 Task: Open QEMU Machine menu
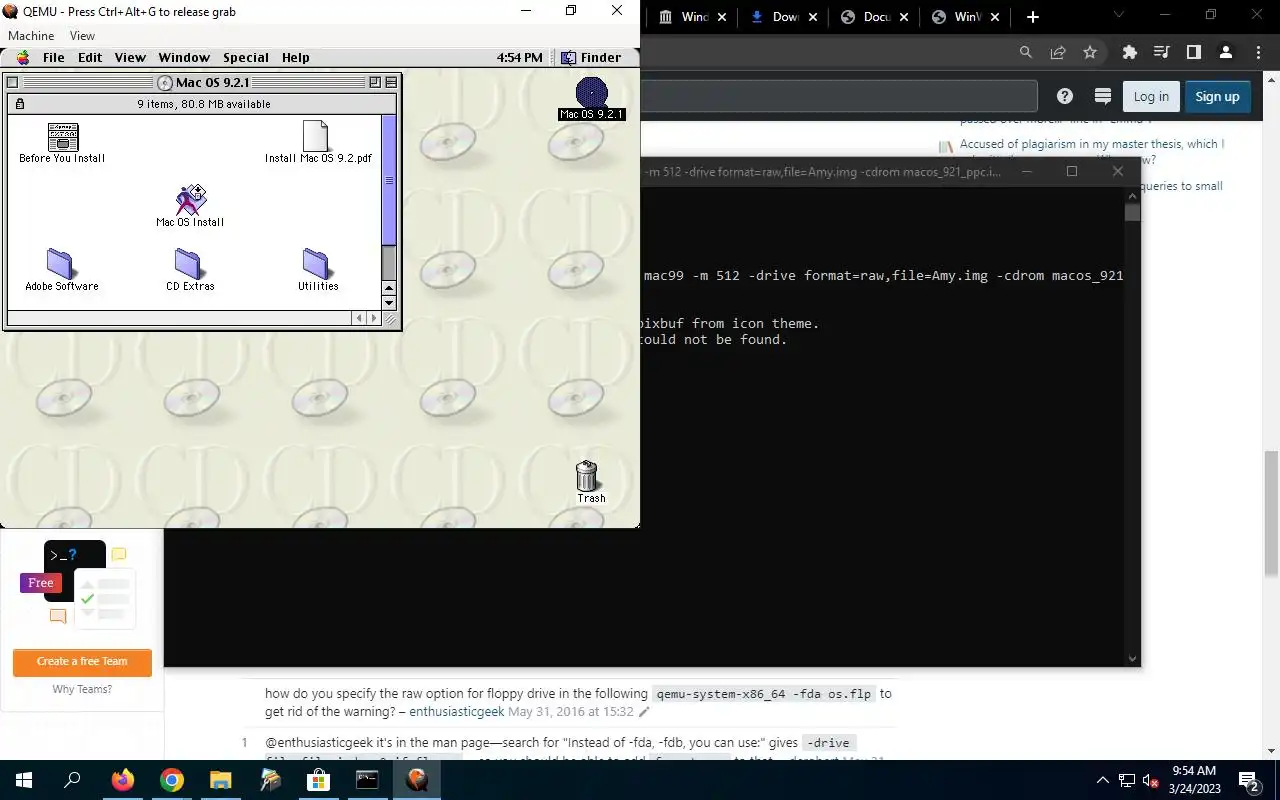point(31,35)
